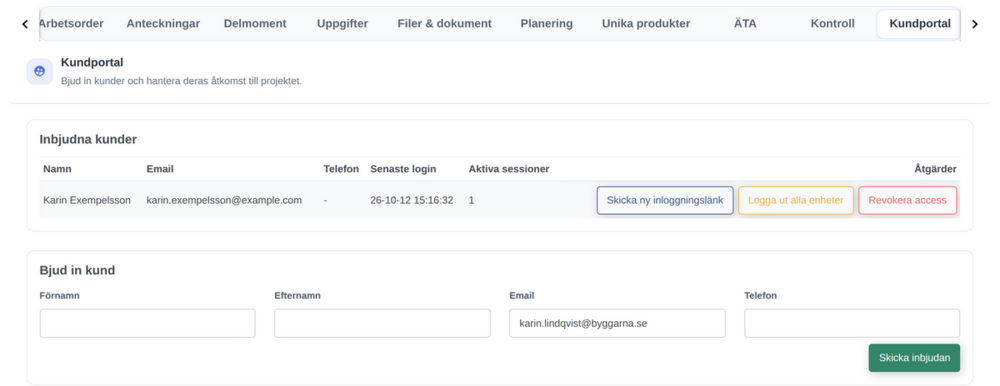Select the Uppgifter tab

[x=342, y=24]
